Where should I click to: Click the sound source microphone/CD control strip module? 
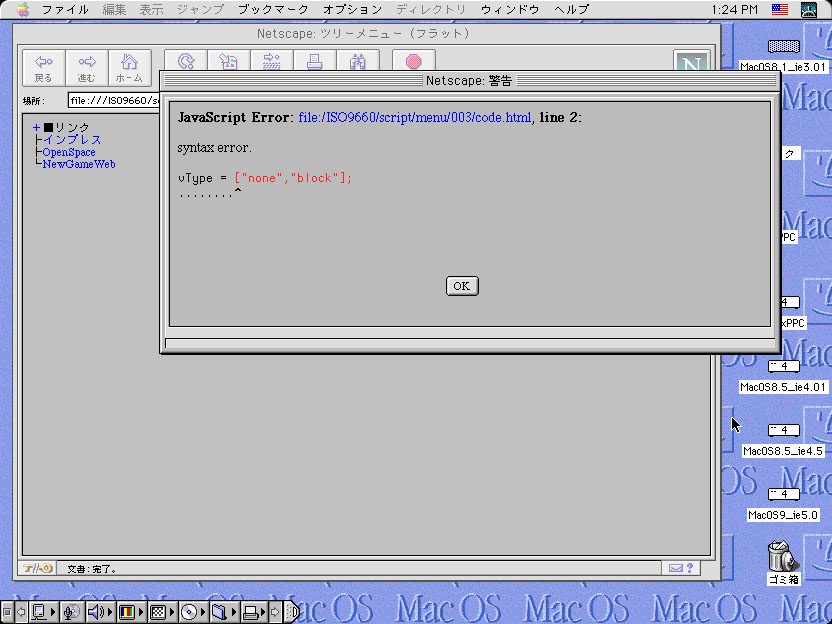point(72,612)
